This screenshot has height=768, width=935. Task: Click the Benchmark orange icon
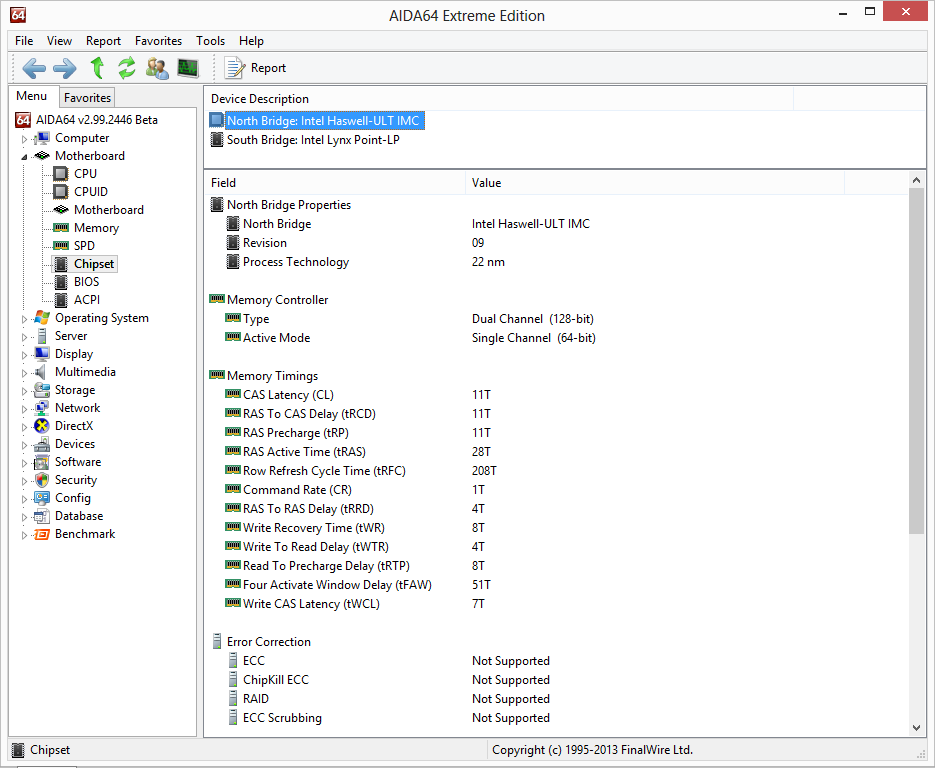click(42, 534)
